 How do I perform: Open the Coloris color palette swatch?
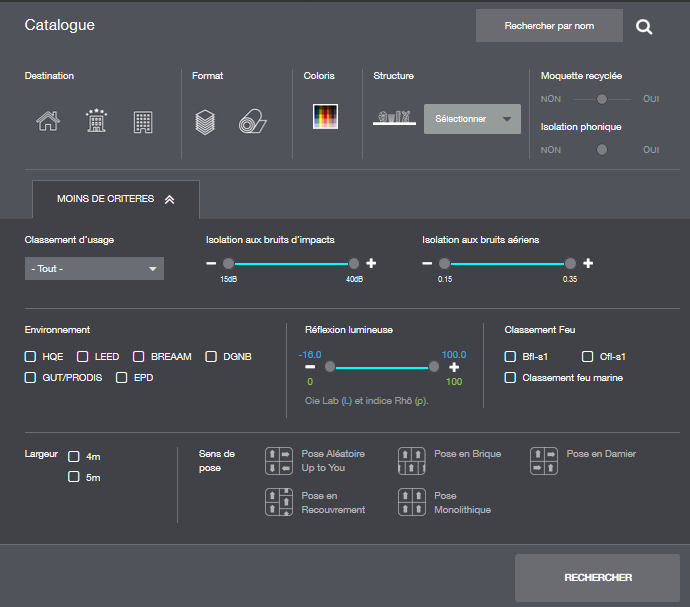tap(325, 116)
